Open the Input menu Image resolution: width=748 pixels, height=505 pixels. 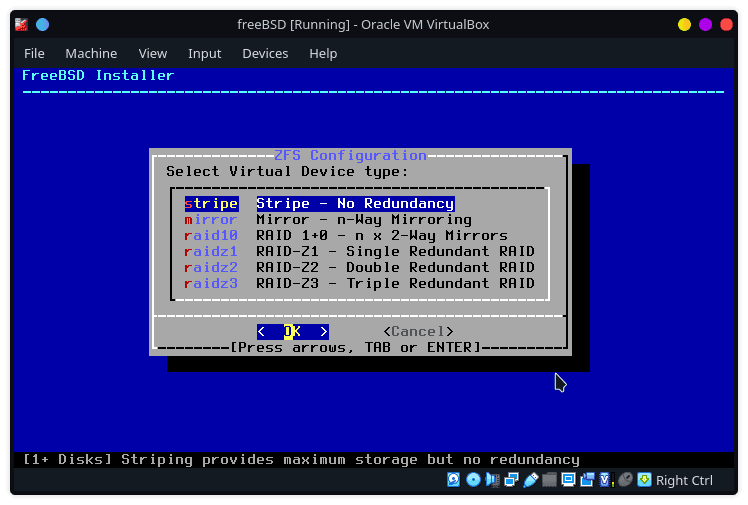pos(205,53)
